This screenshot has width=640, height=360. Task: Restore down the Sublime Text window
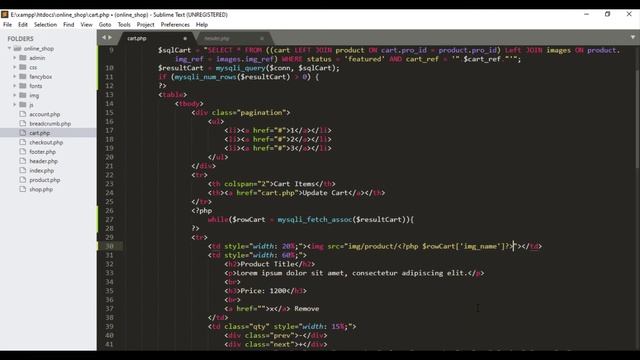(x=607, y=14)
